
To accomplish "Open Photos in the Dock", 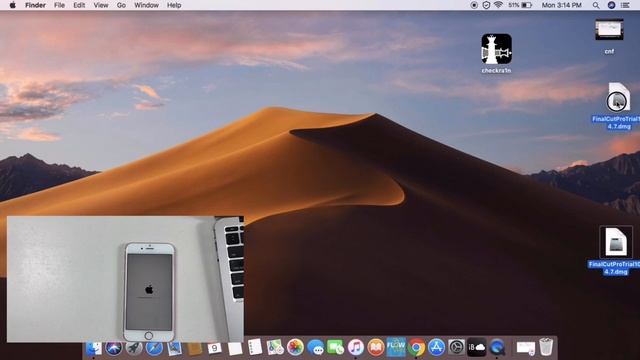I will (x=295, y=348).
